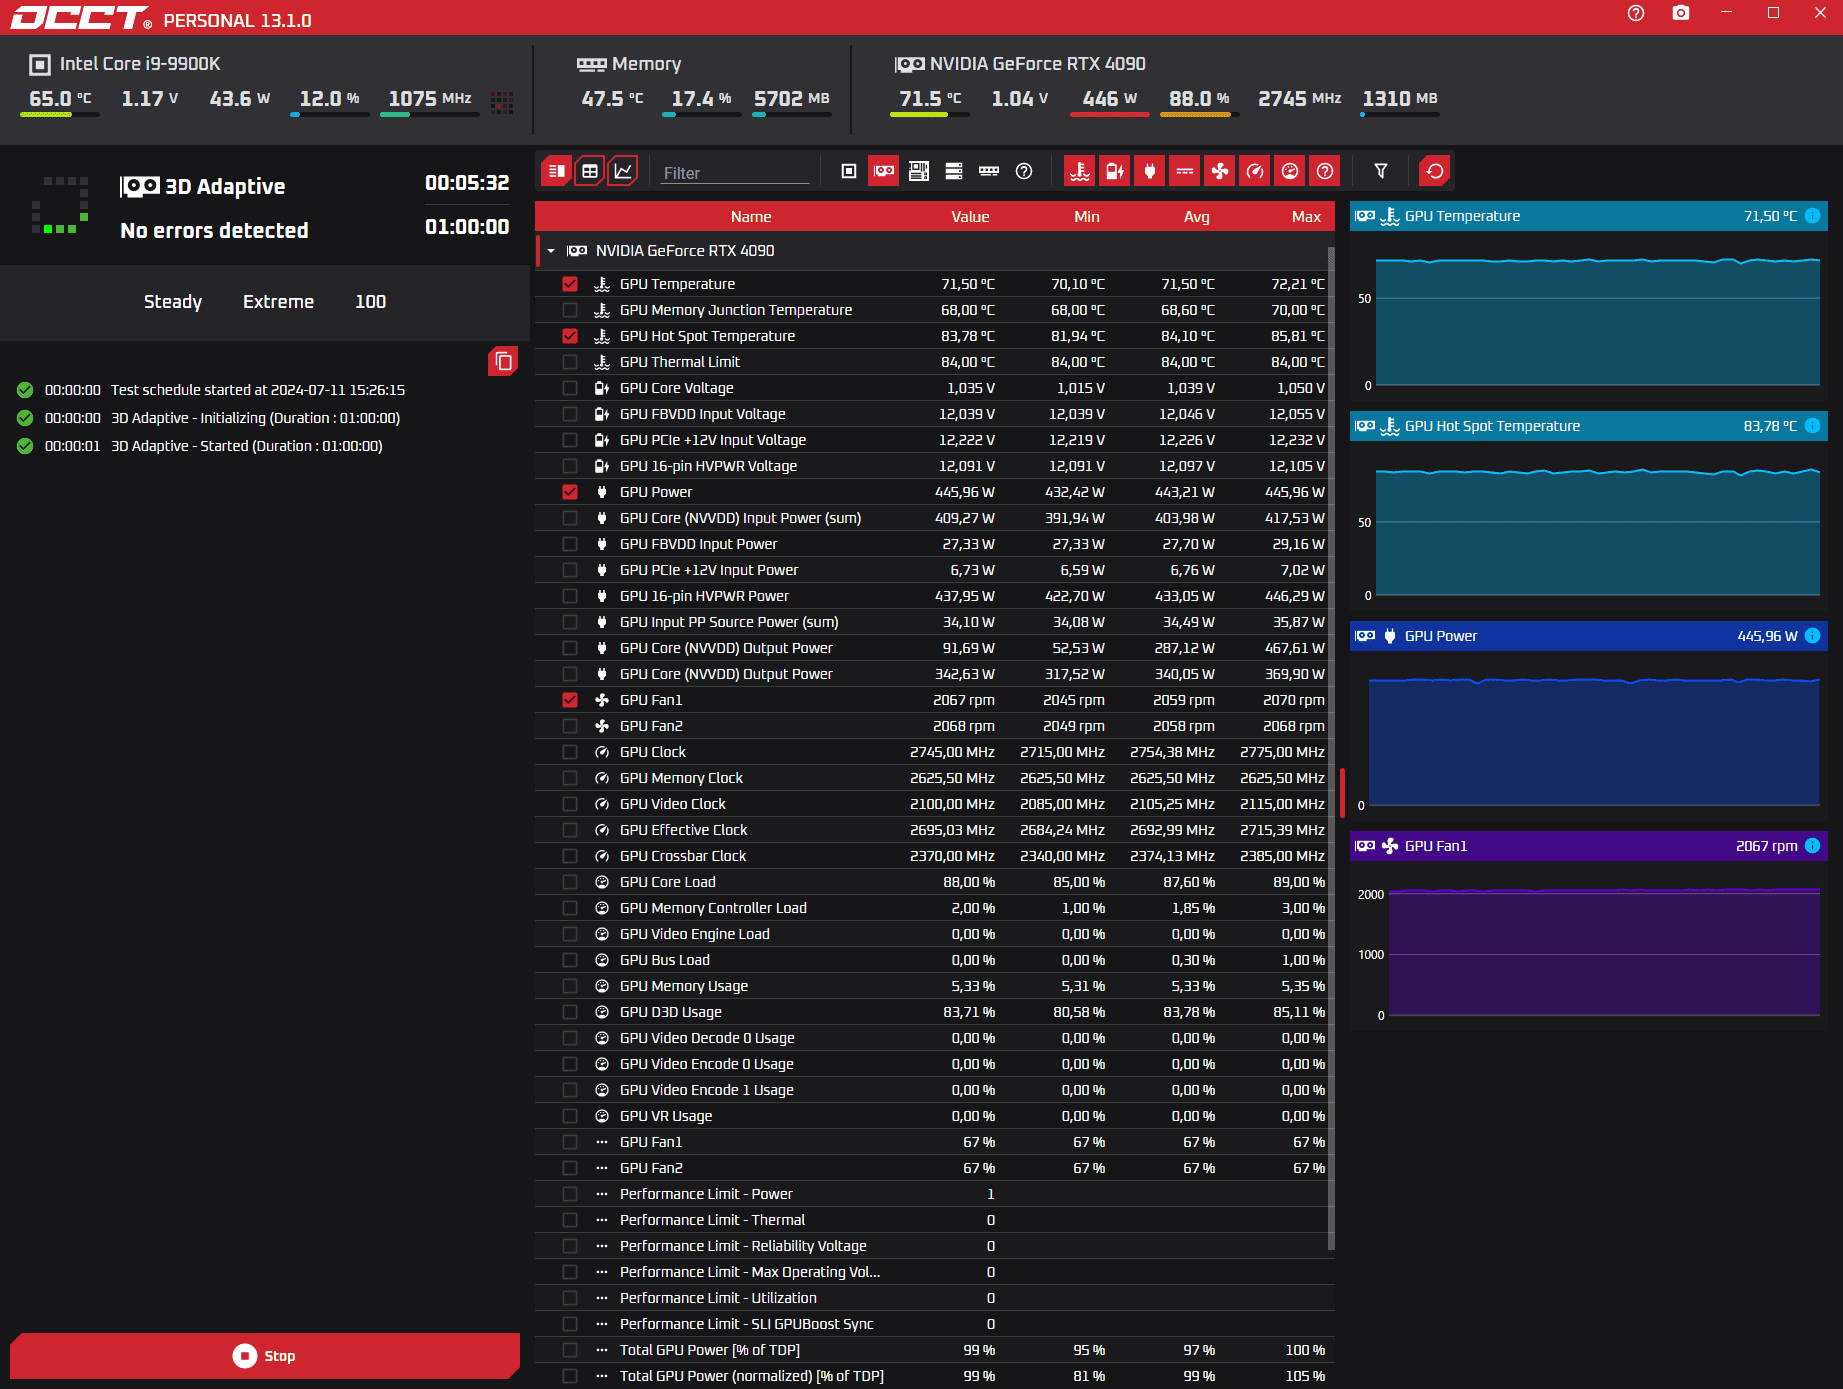Uncheck GPU Temperature sensor checkbox

coord(570,284)
